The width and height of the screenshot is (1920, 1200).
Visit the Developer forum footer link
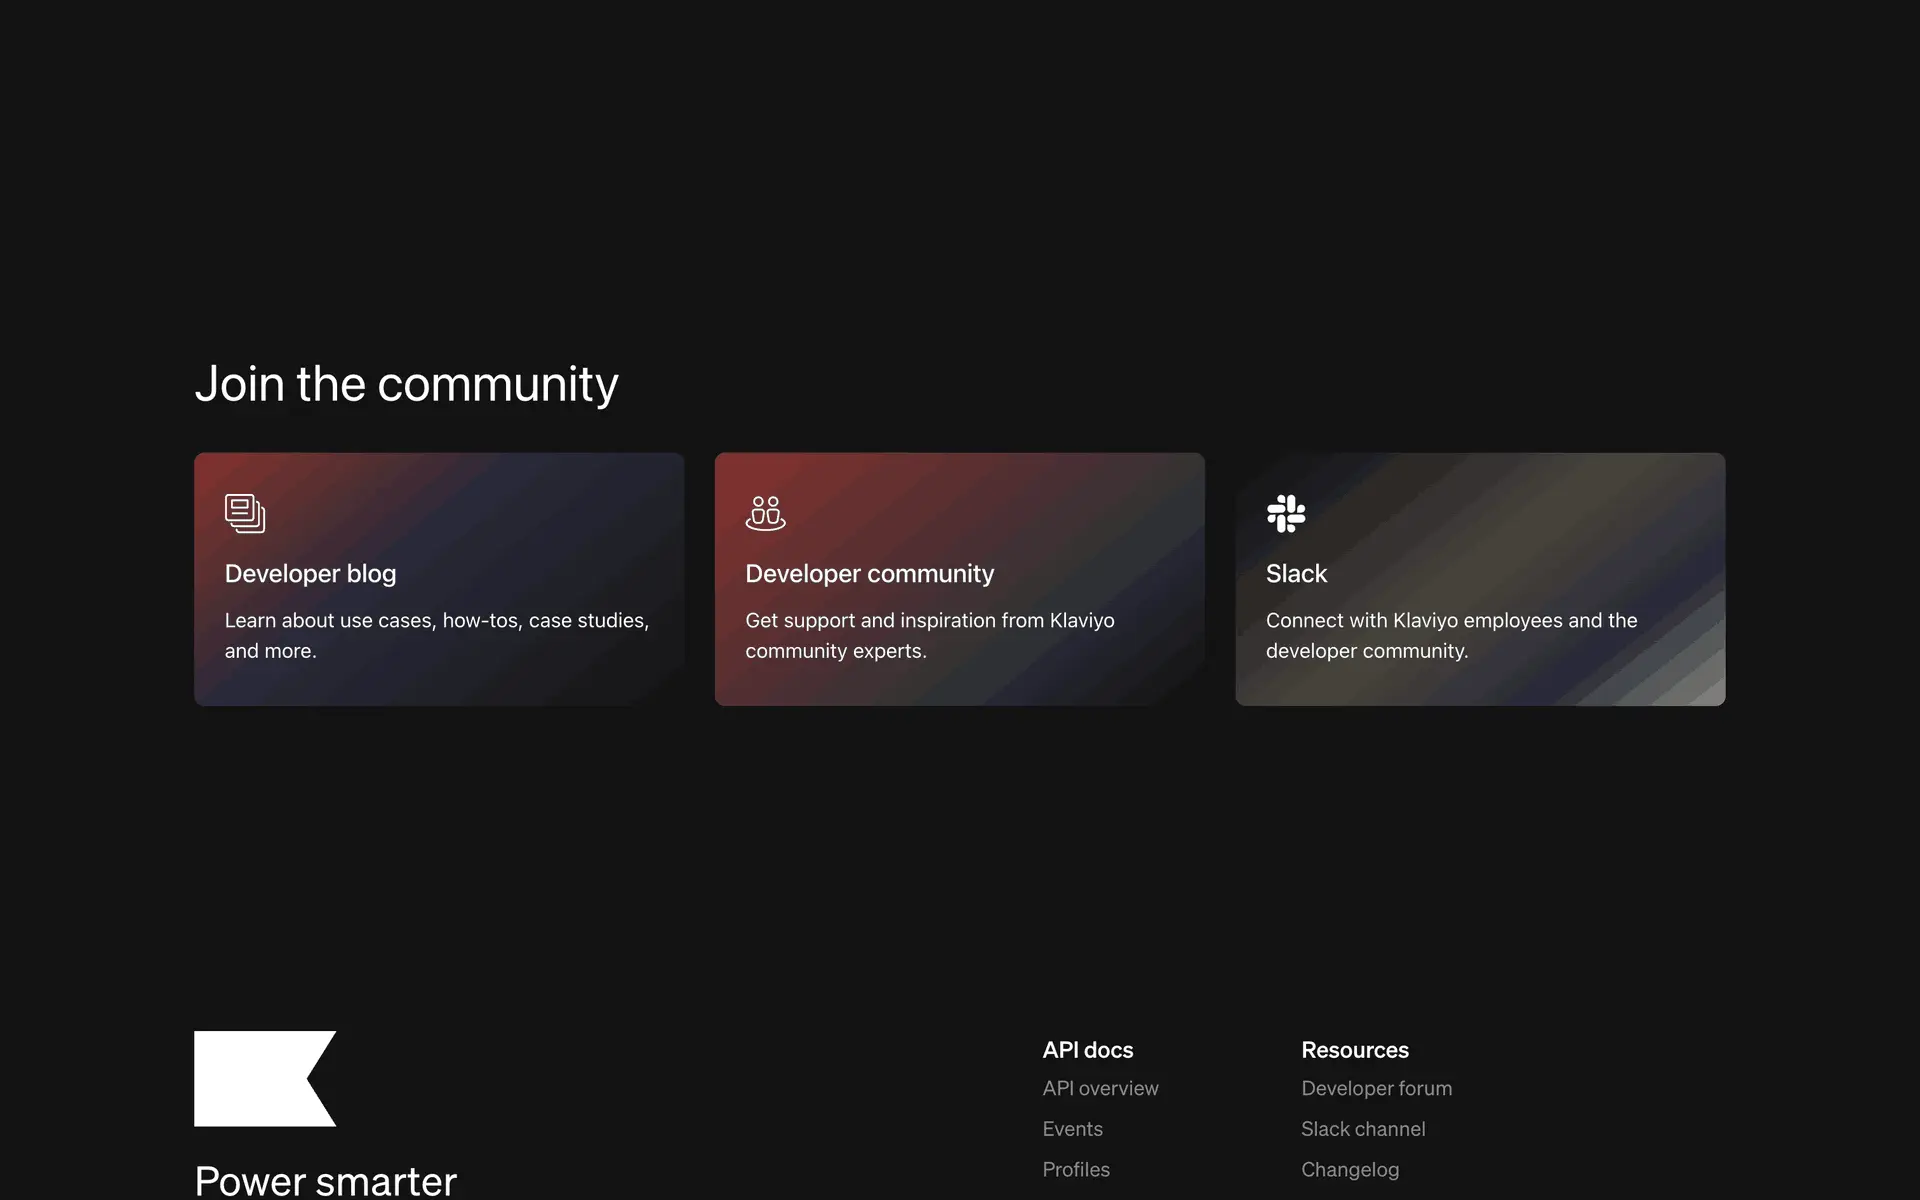coord(1376,1088)
